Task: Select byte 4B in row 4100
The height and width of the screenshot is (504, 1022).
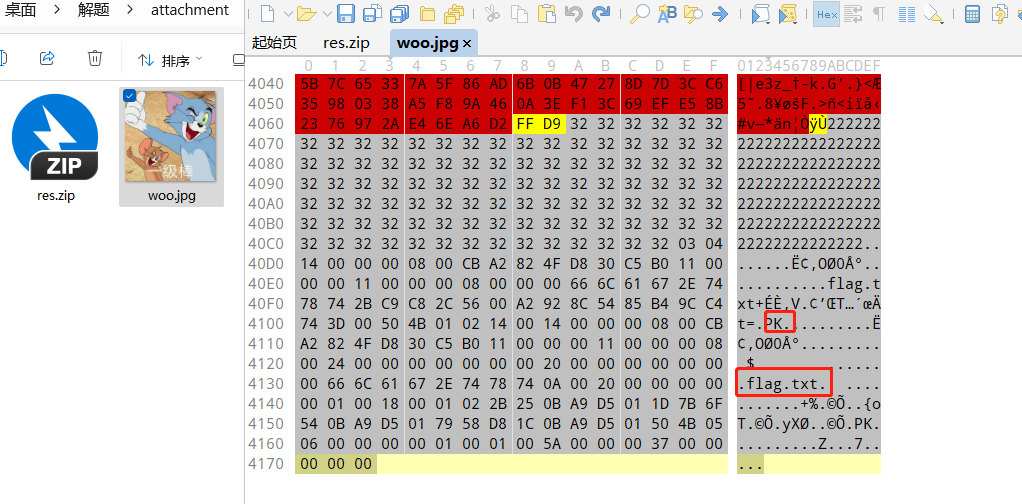Action: [x=418, y=324]
